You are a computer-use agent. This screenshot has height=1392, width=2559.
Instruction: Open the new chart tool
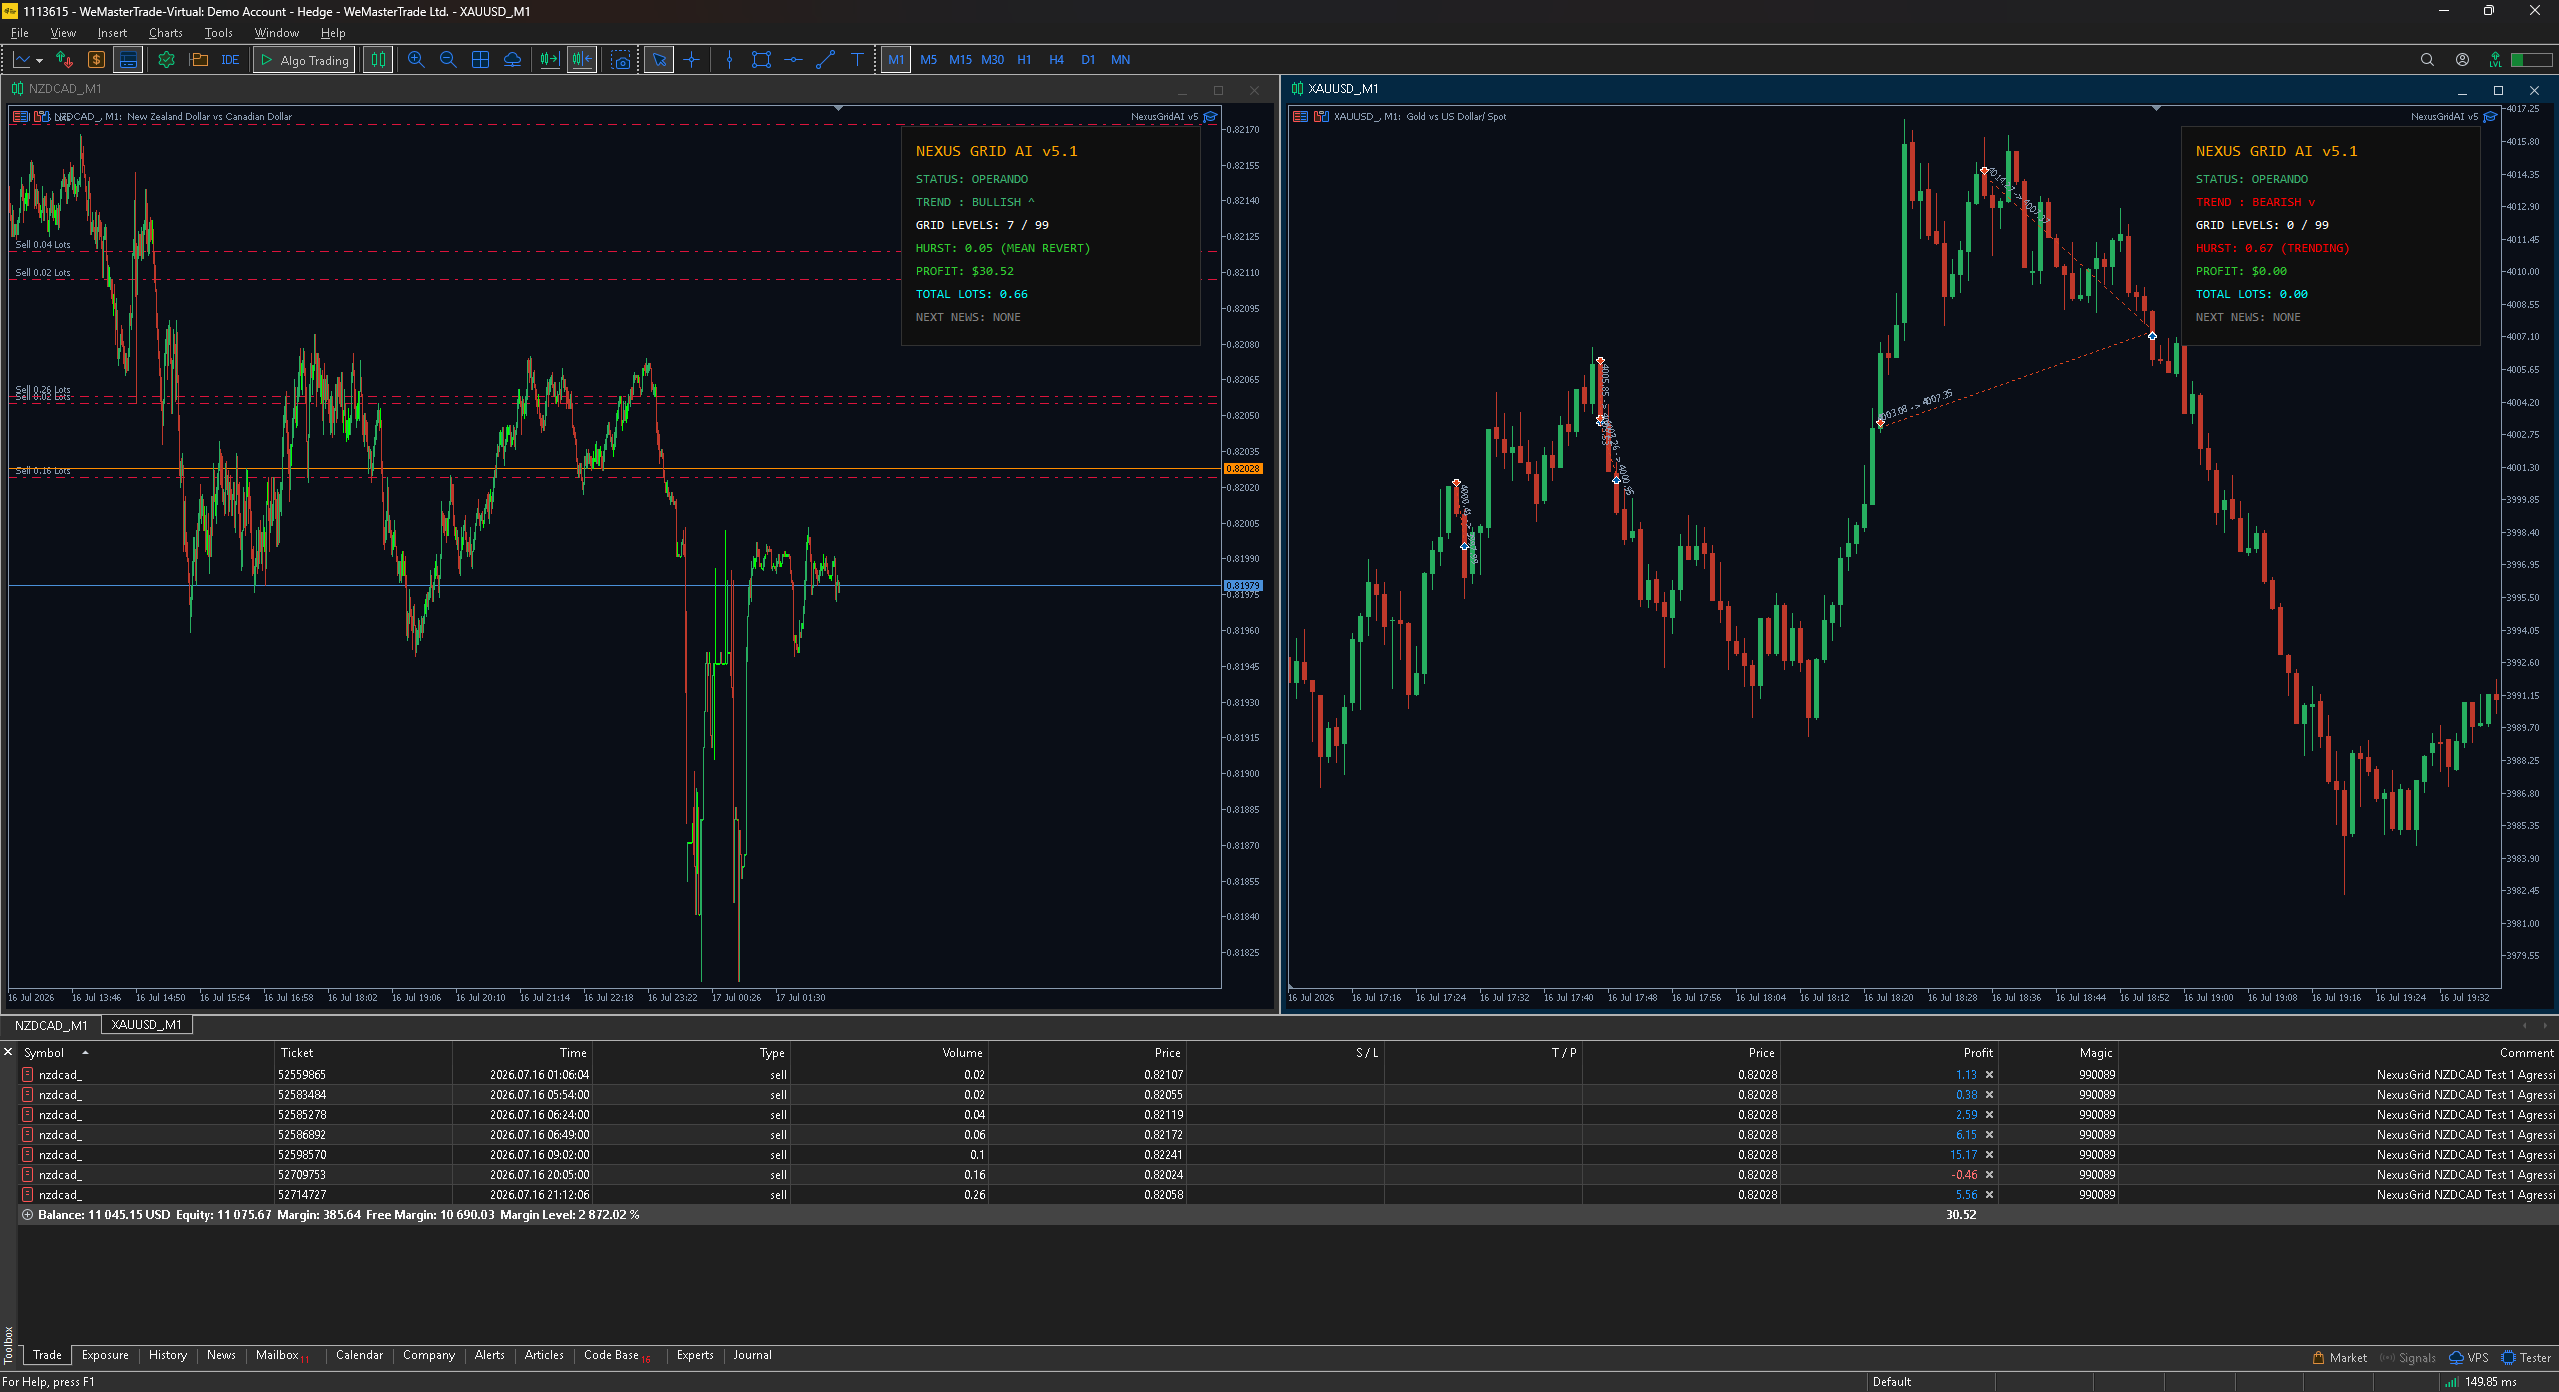21,60
